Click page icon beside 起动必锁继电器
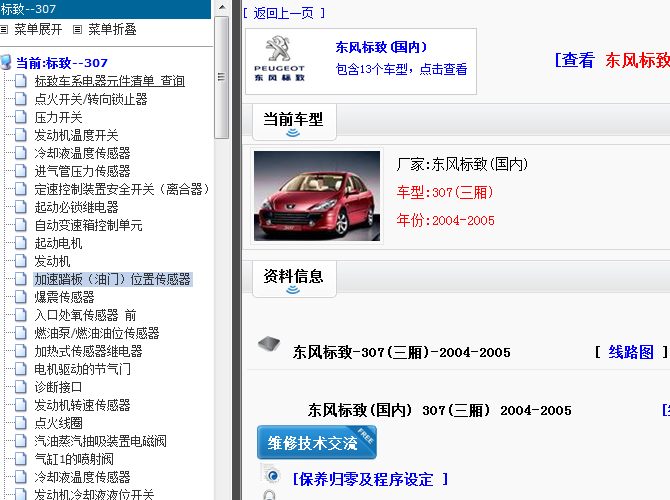Image resolution: width=670 pixels, height=500 pixels. click(21, 206)
